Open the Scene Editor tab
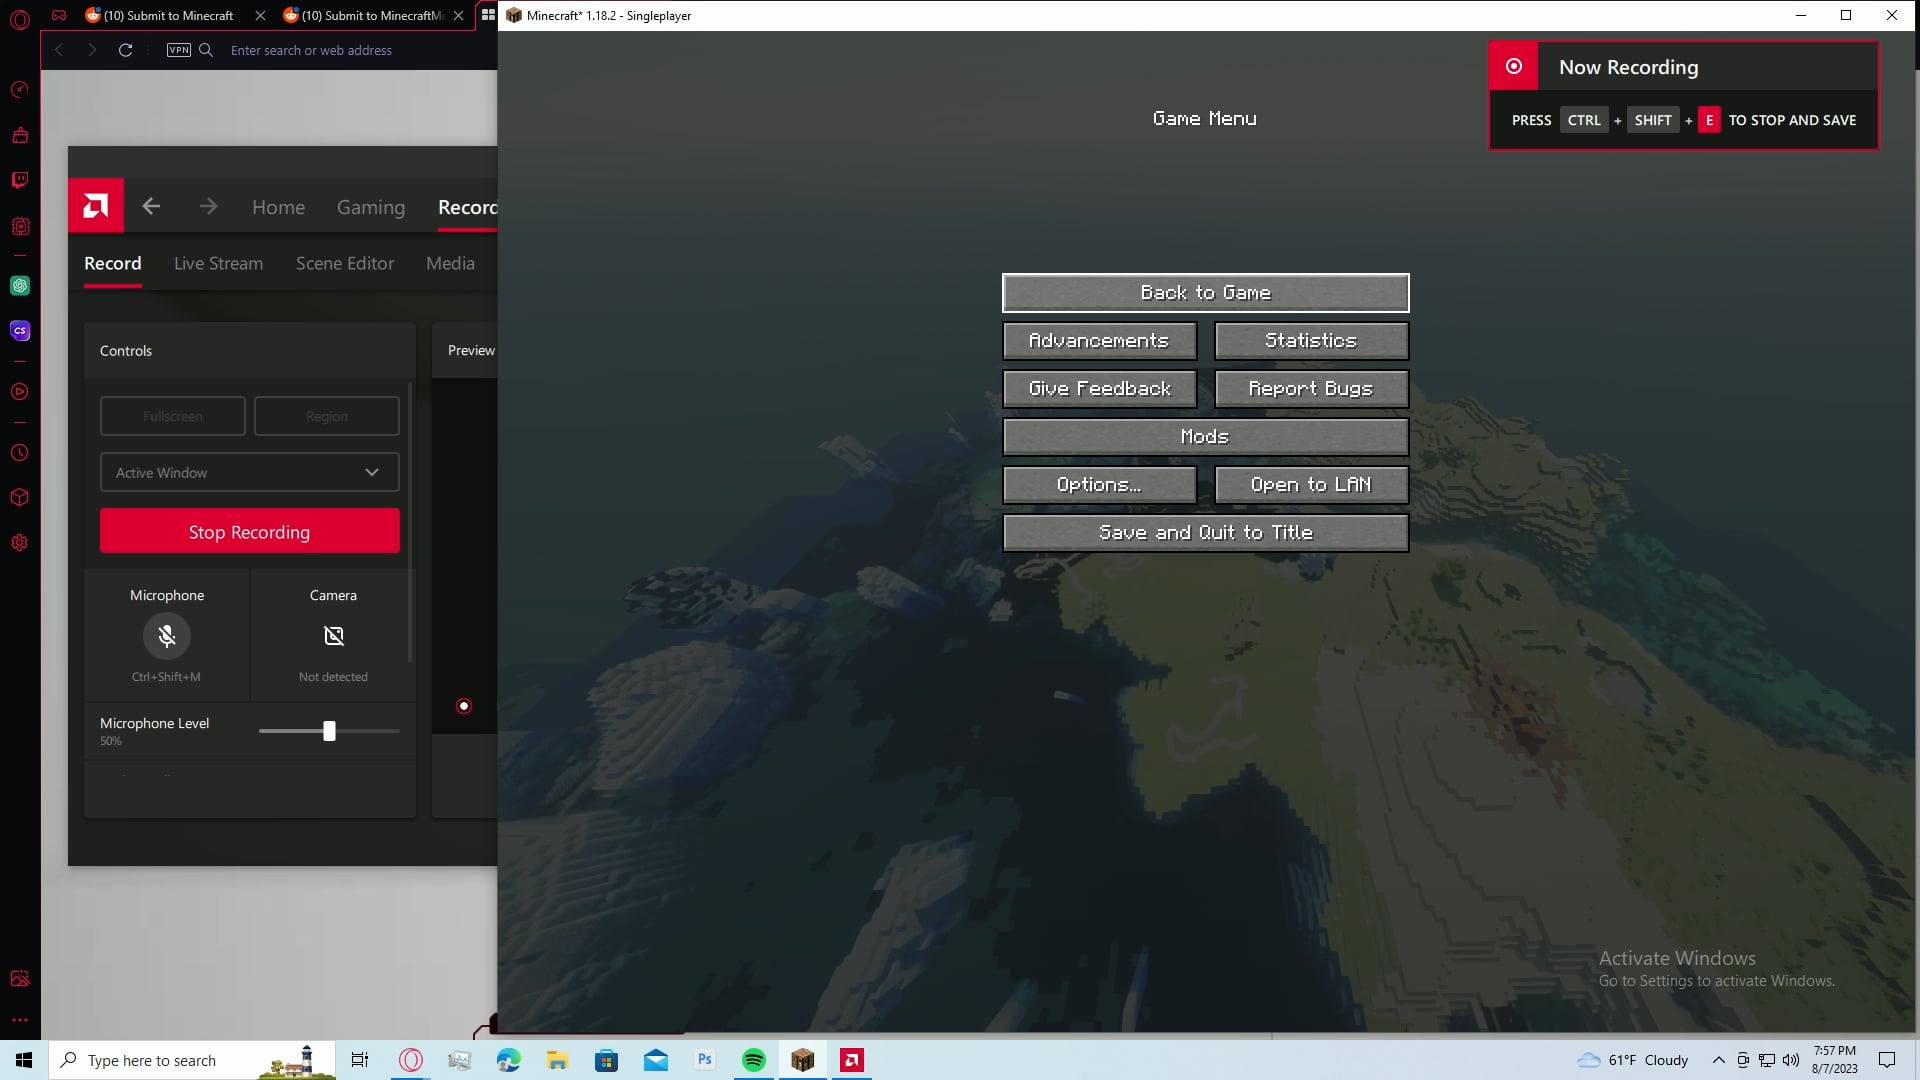The image size is (1920, 1080). tap(345, 263)
